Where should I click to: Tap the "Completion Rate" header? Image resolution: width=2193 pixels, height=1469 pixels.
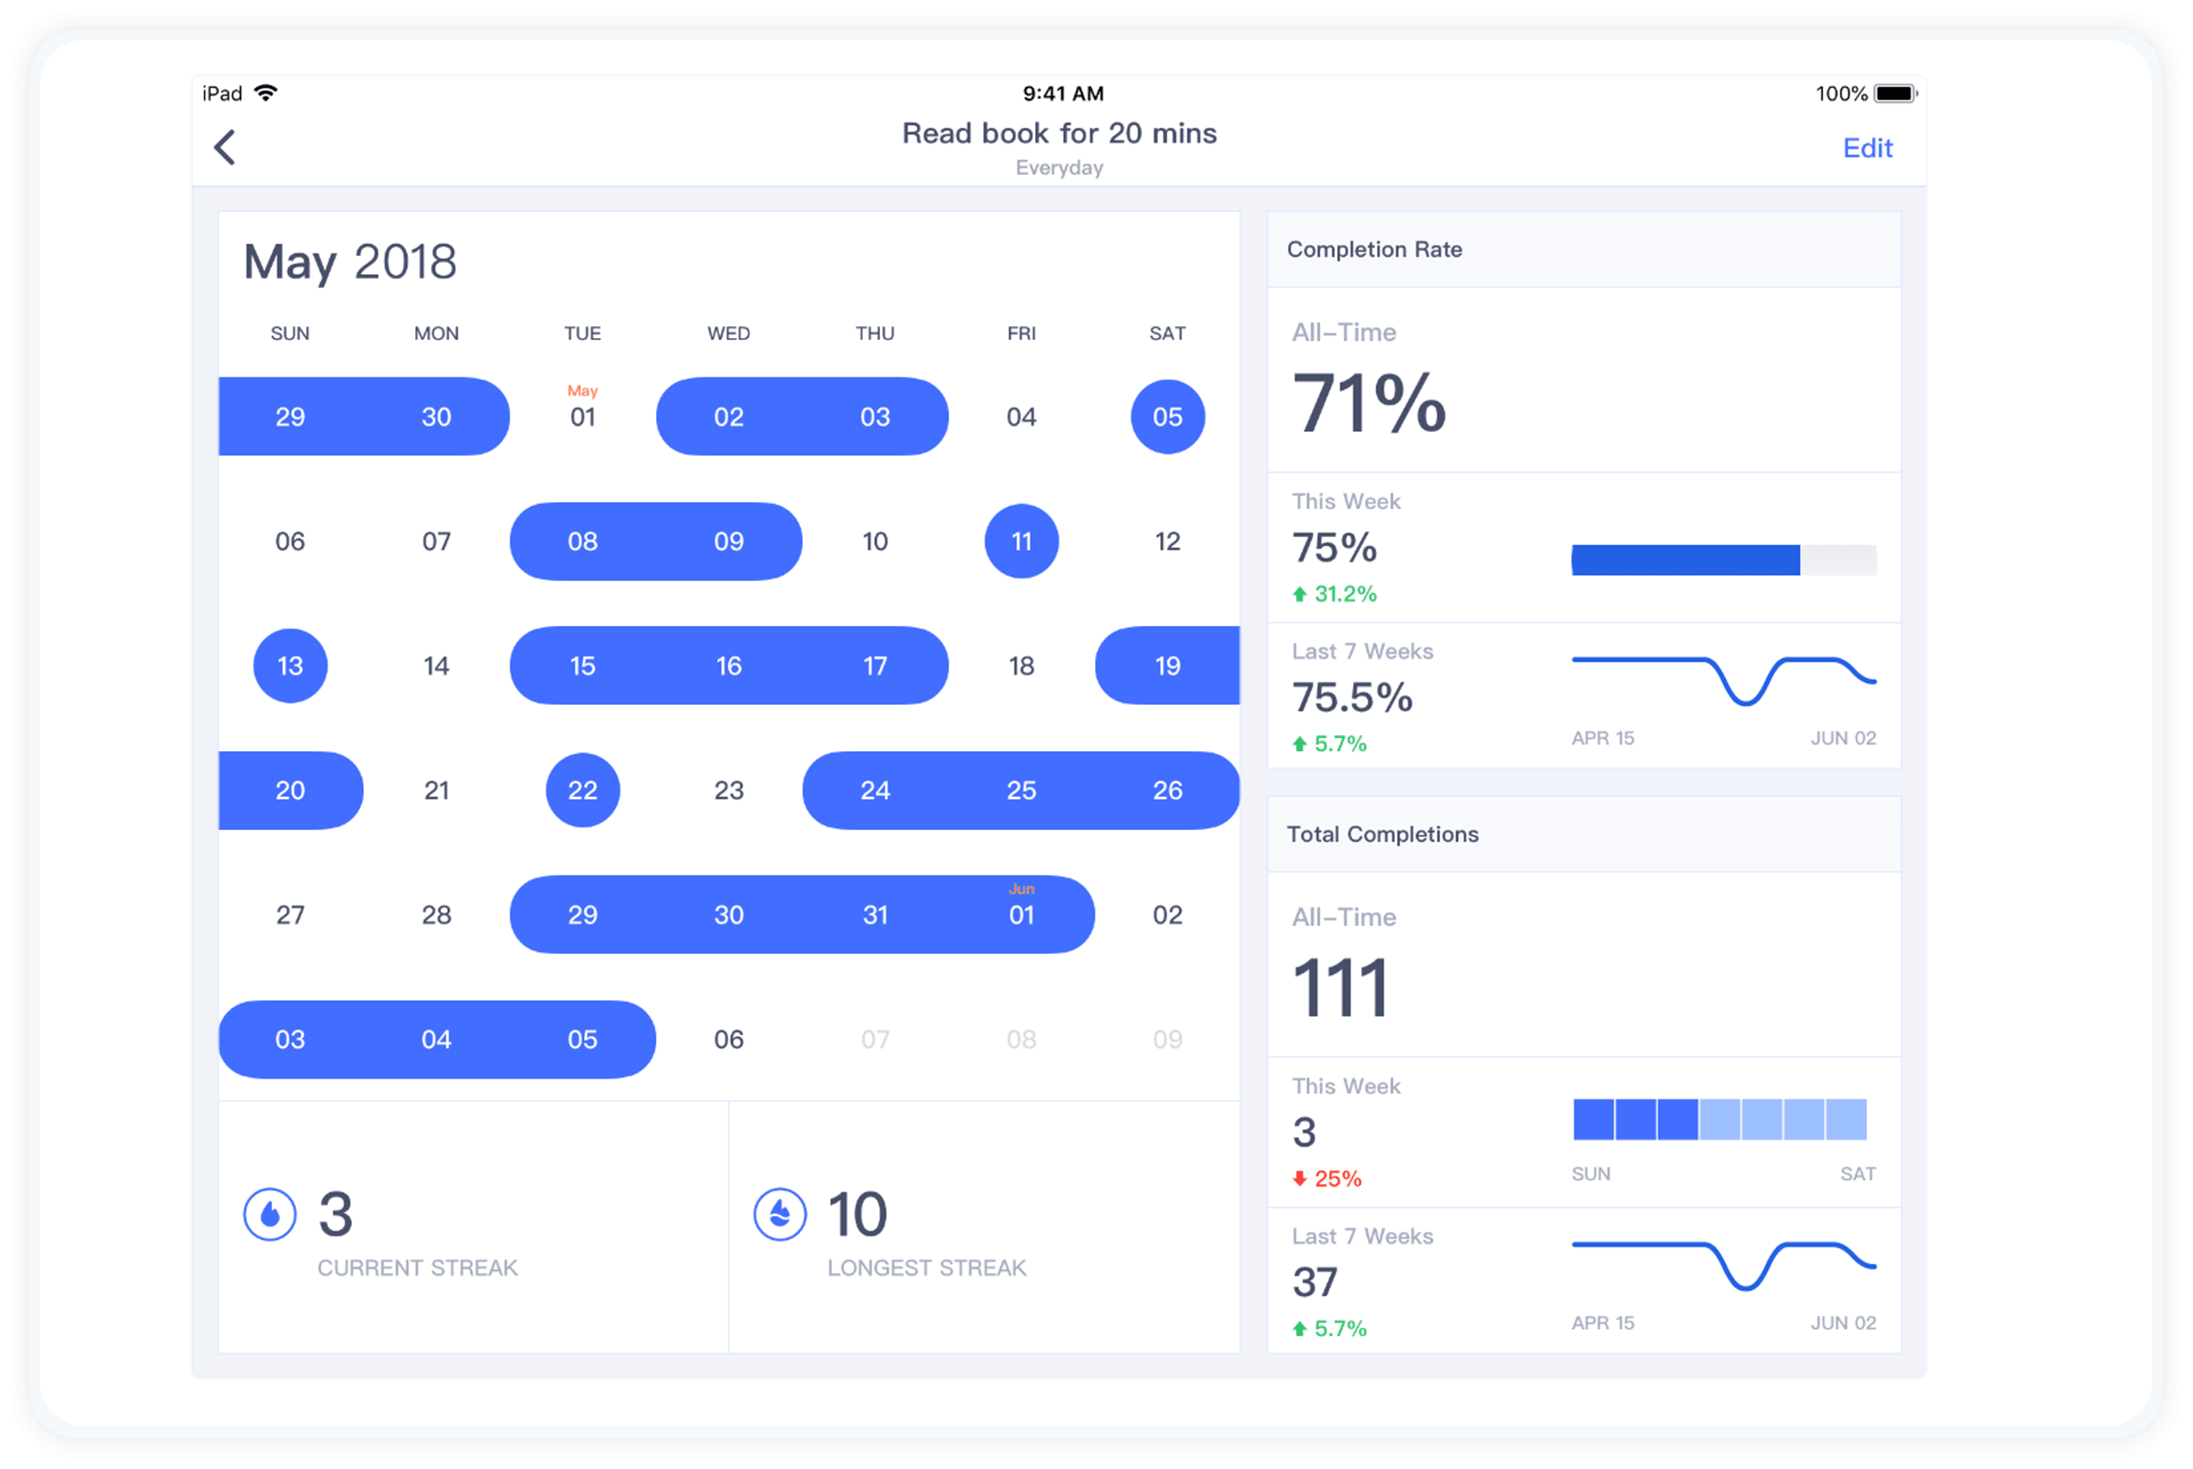1374,249
